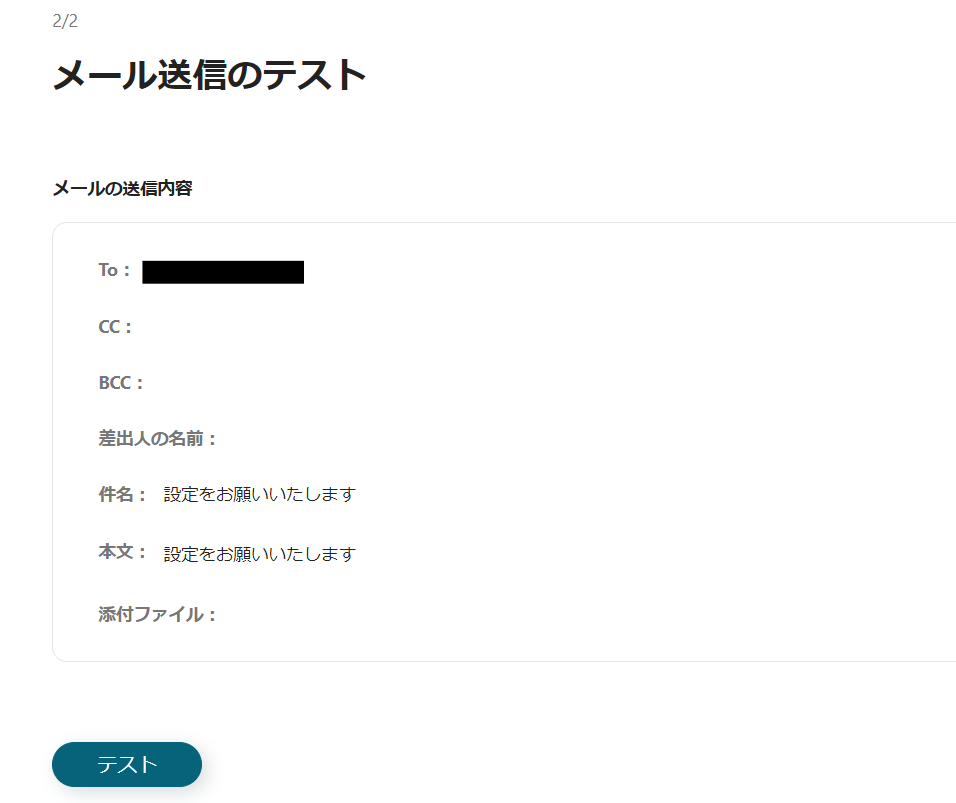The image size is (956, 803).
Task: Click the 本文 label
Action: click(x=122, y=552)
